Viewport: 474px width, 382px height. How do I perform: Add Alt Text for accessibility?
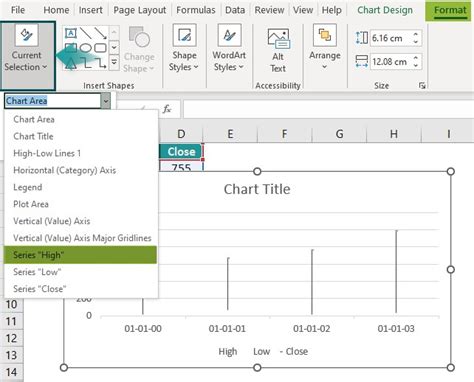(x=278, y=51)
